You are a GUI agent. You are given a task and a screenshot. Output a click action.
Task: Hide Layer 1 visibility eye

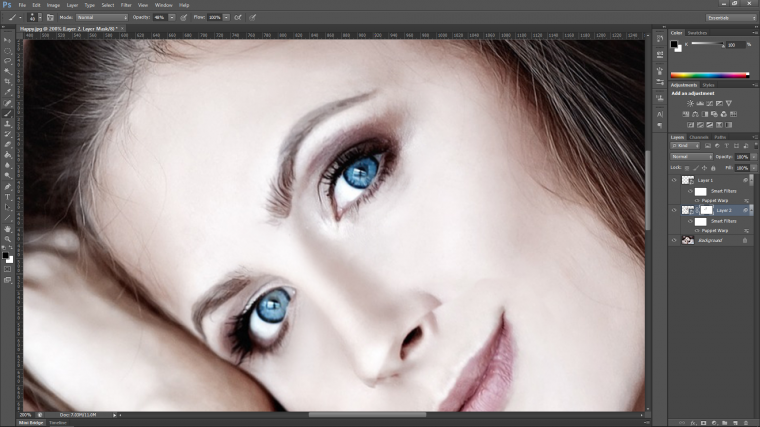tap(674, 180)
